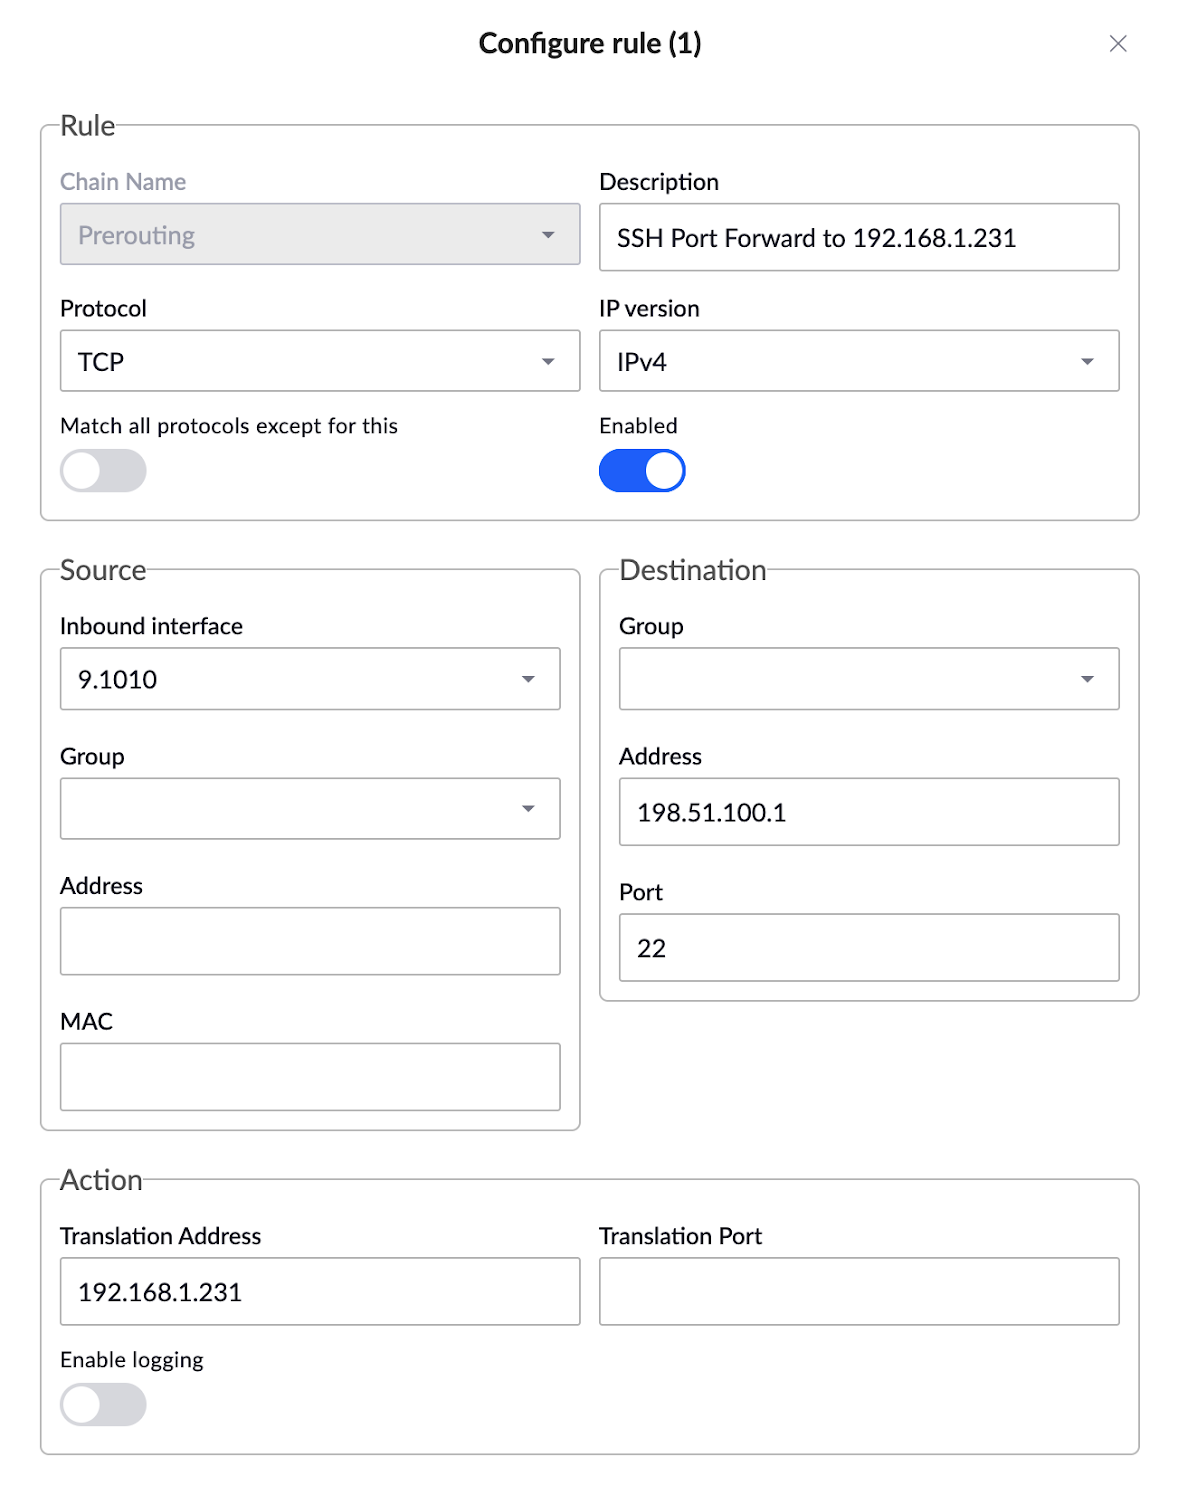The width and height of the screenshot is (1178, 1486).
Task: Open the IP version dropdown
Action: click(x=858, y=361)
